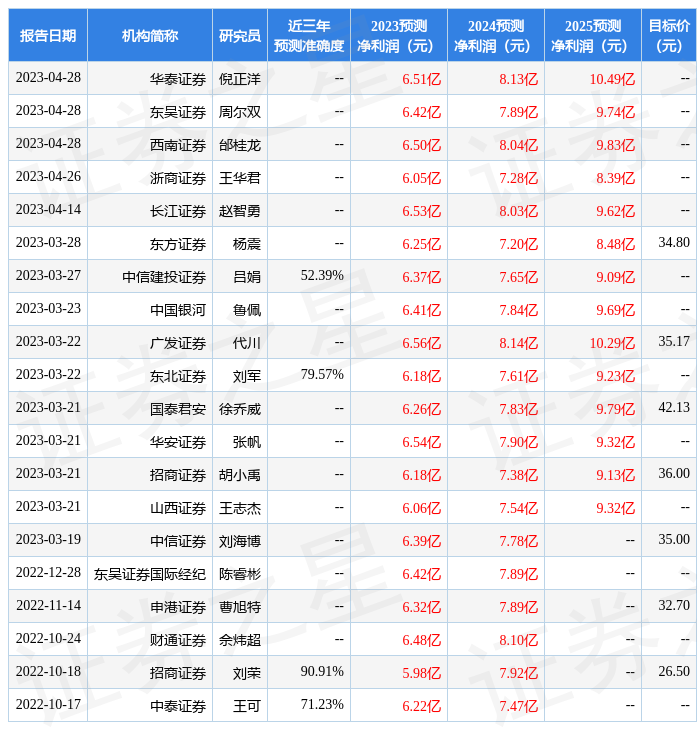Screen dimensions: 697x730
Task: Click the 10.49亿 forecast value
Action: tap(612, 79)
